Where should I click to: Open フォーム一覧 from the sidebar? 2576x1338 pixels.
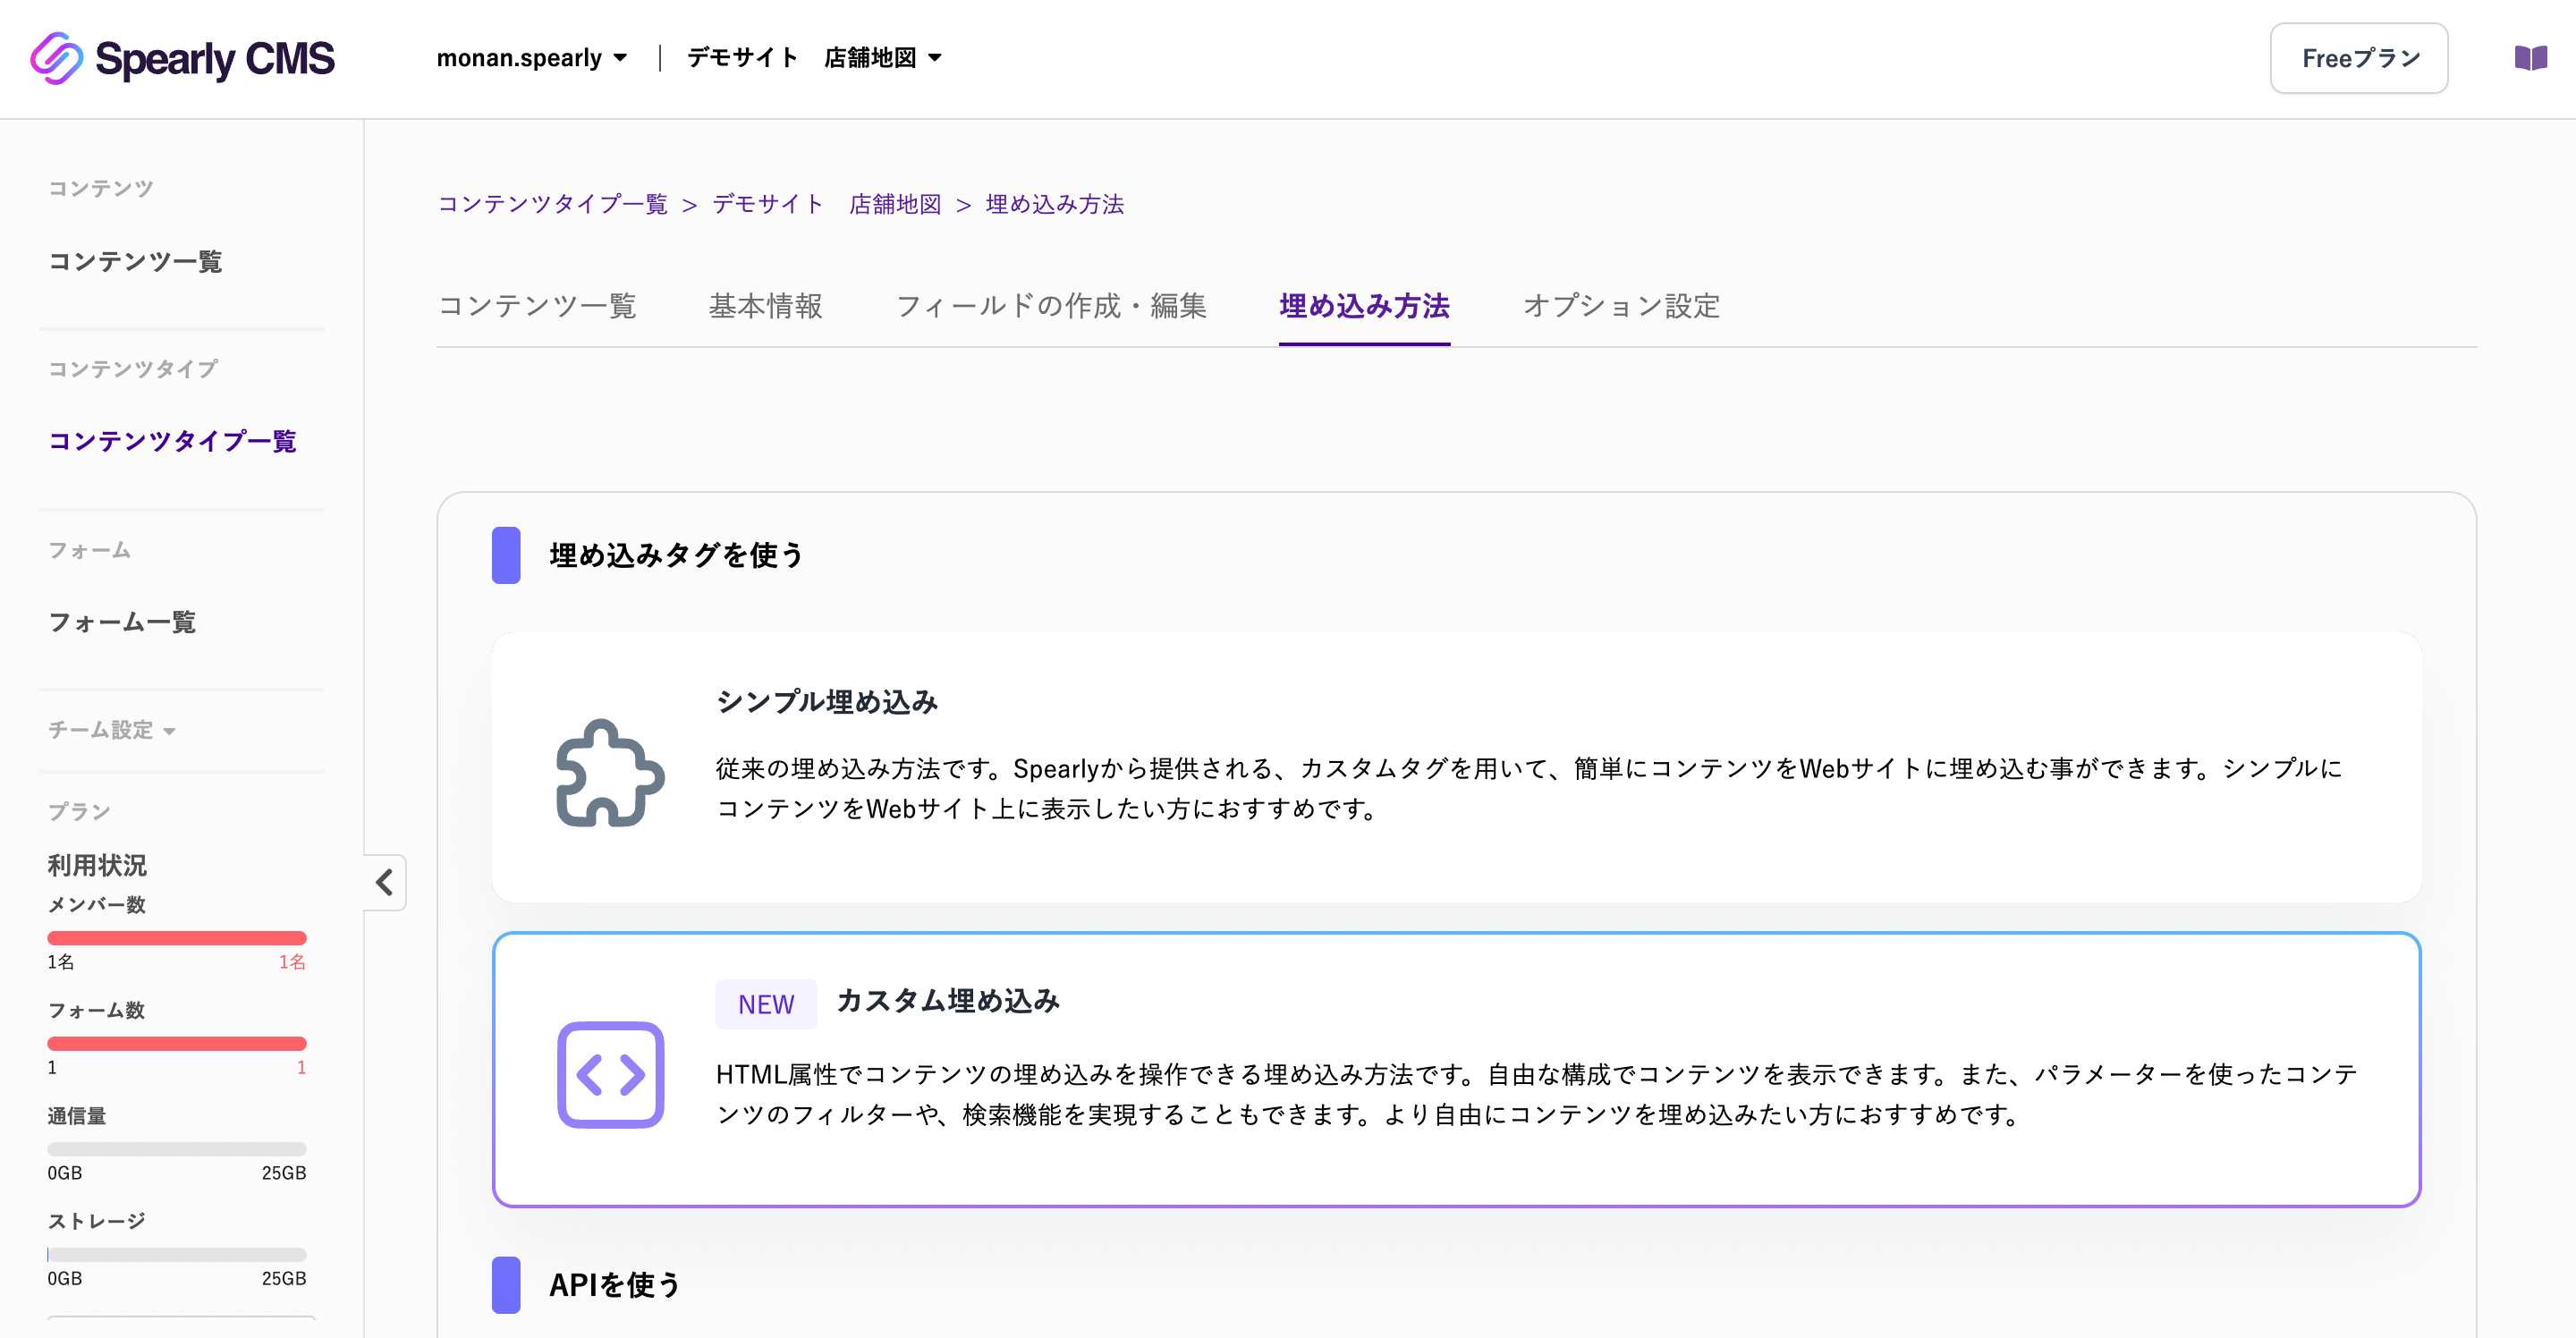pos(124,622)
